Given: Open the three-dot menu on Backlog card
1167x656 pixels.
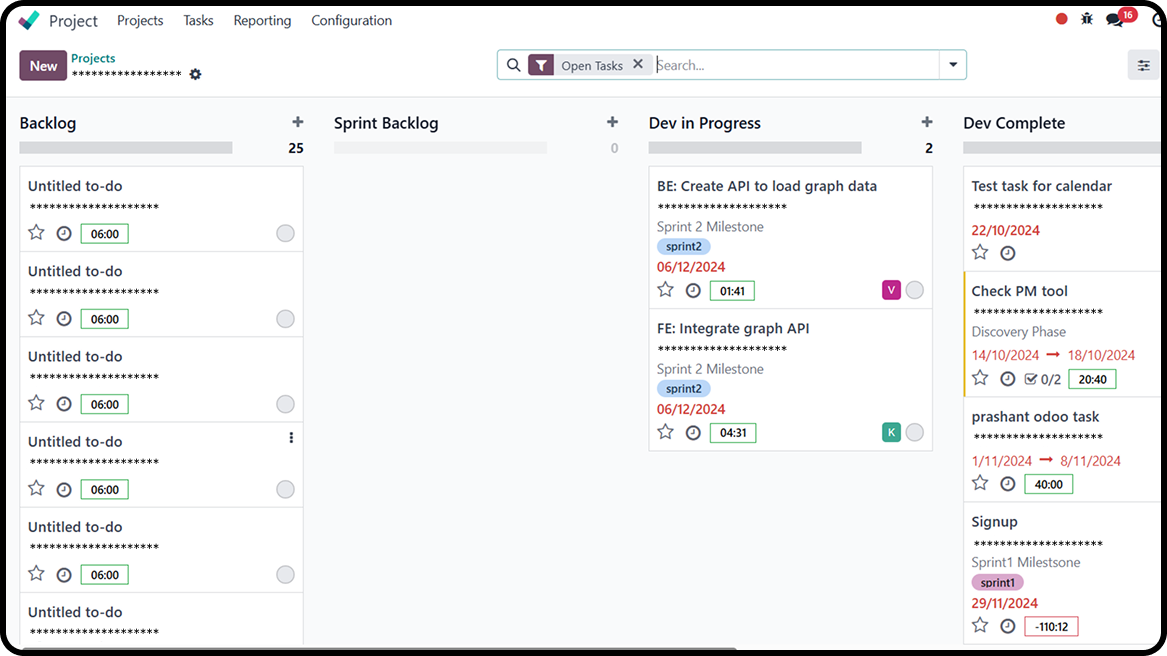Looking at the screenshot, I should point(291,438).
